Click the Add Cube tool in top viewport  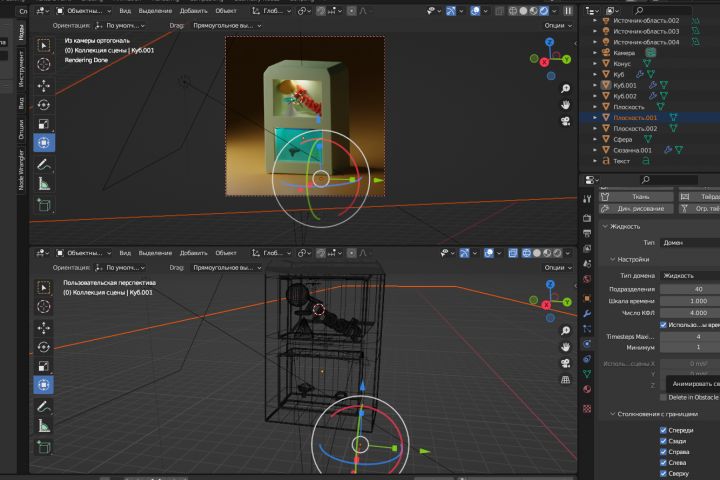[45, 205]
